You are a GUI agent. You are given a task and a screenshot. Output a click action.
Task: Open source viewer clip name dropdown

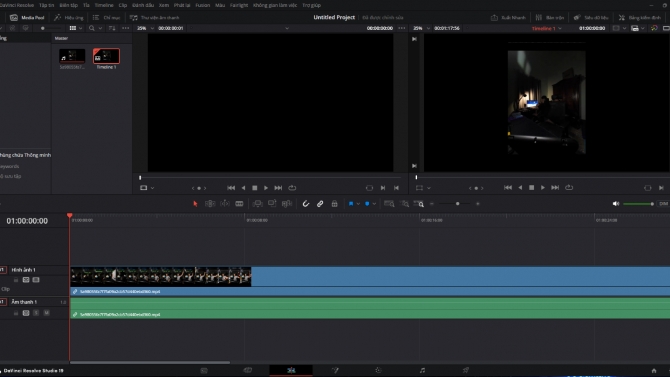pos(287,28)
